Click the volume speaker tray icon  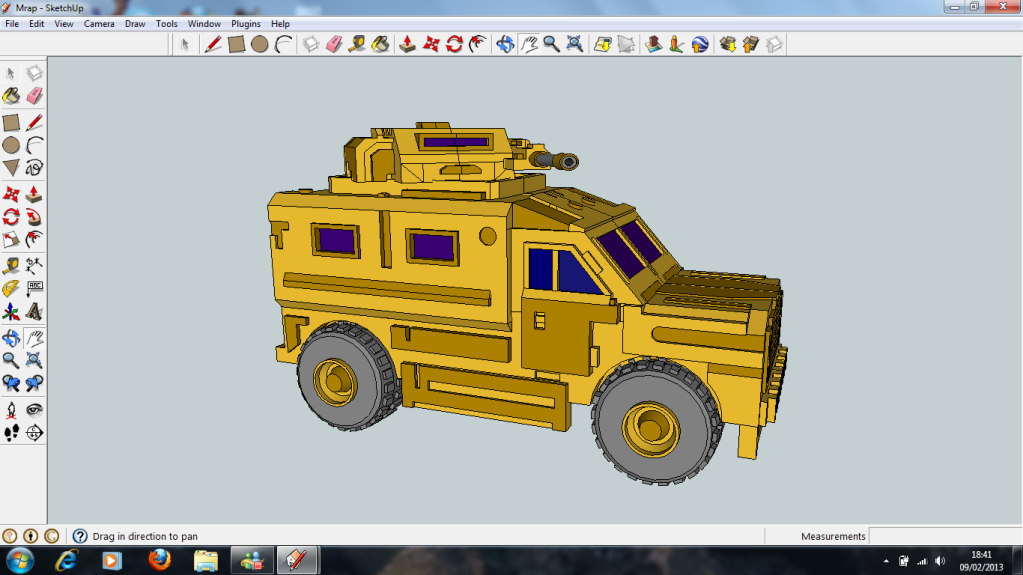tap(940, 561)
